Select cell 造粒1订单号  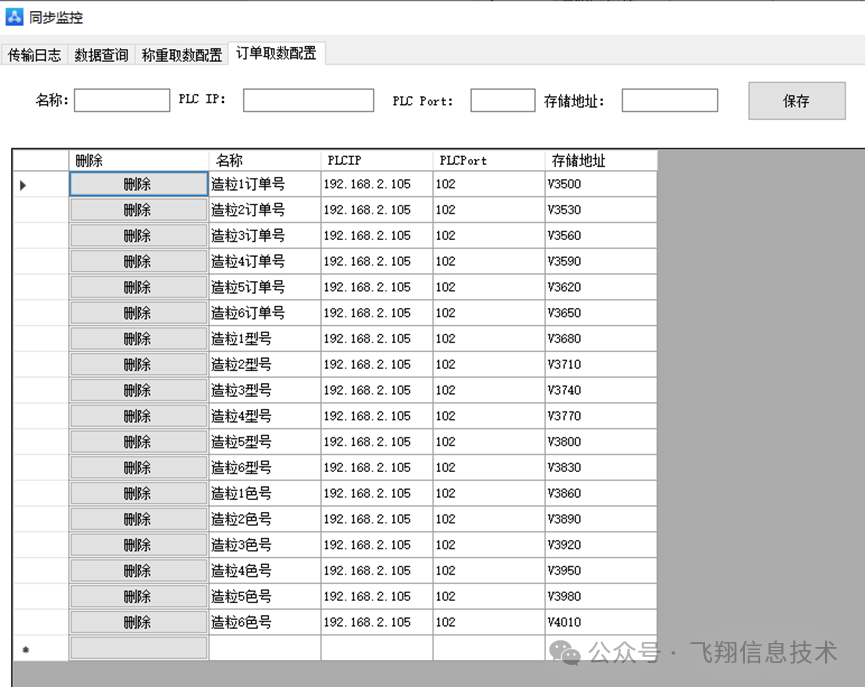[265, 184]
